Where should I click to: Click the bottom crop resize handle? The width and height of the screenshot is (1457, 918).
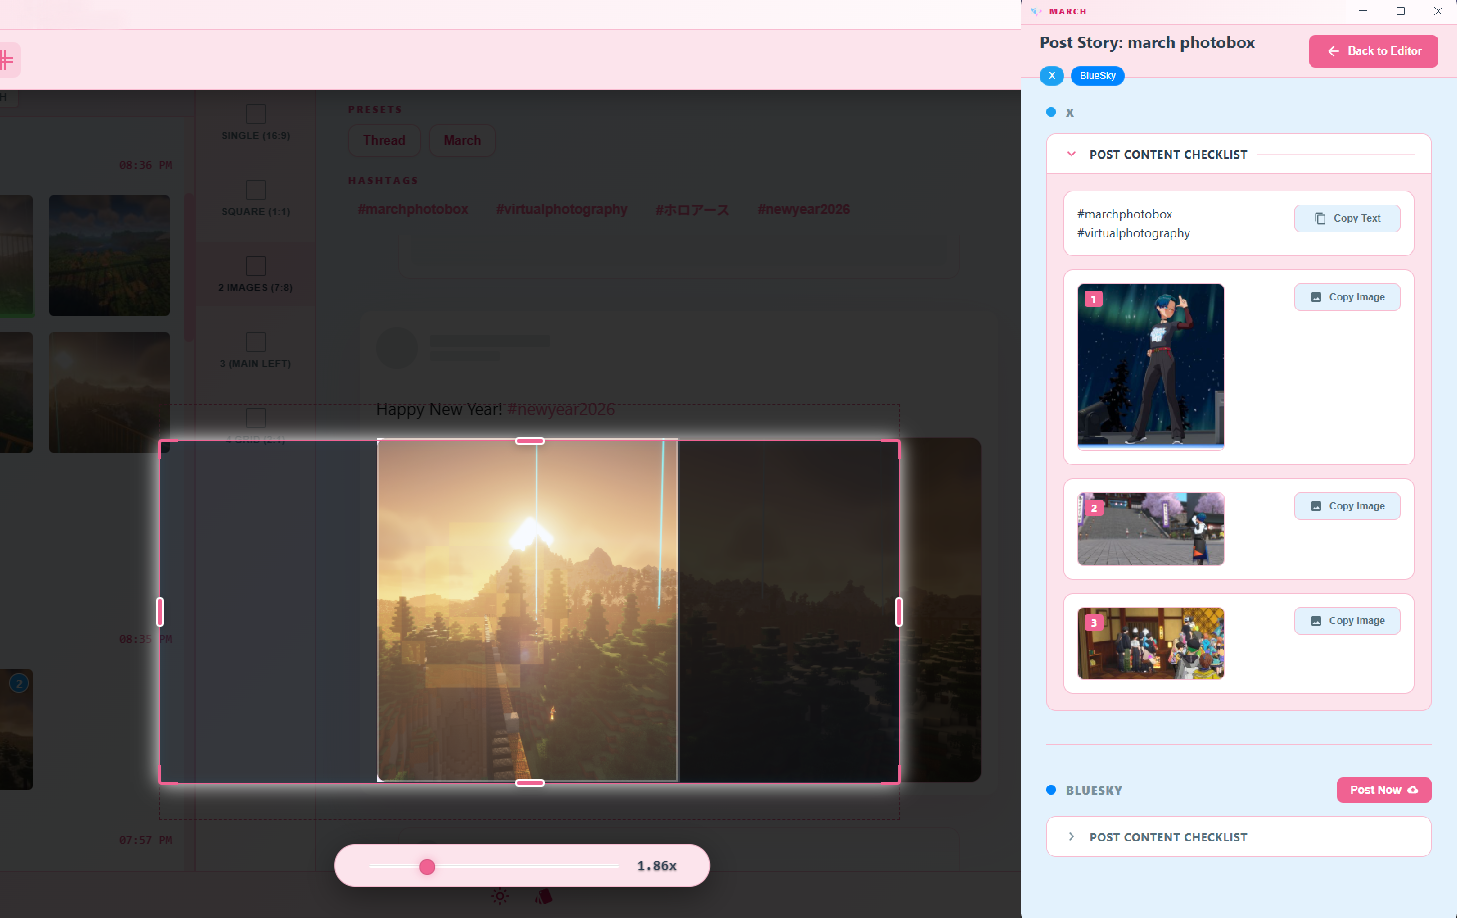click(x=529, y=782)
